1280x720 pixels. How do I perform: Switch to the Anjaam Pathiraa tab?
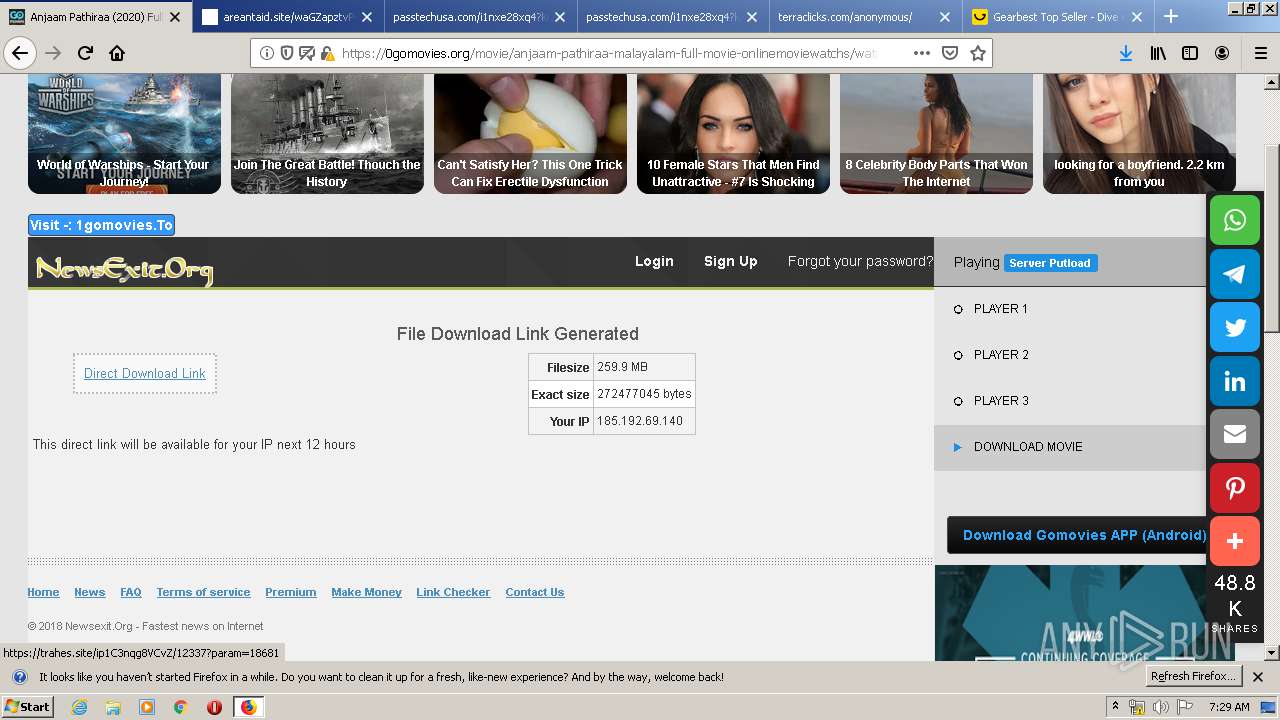[x=96, y=17]
